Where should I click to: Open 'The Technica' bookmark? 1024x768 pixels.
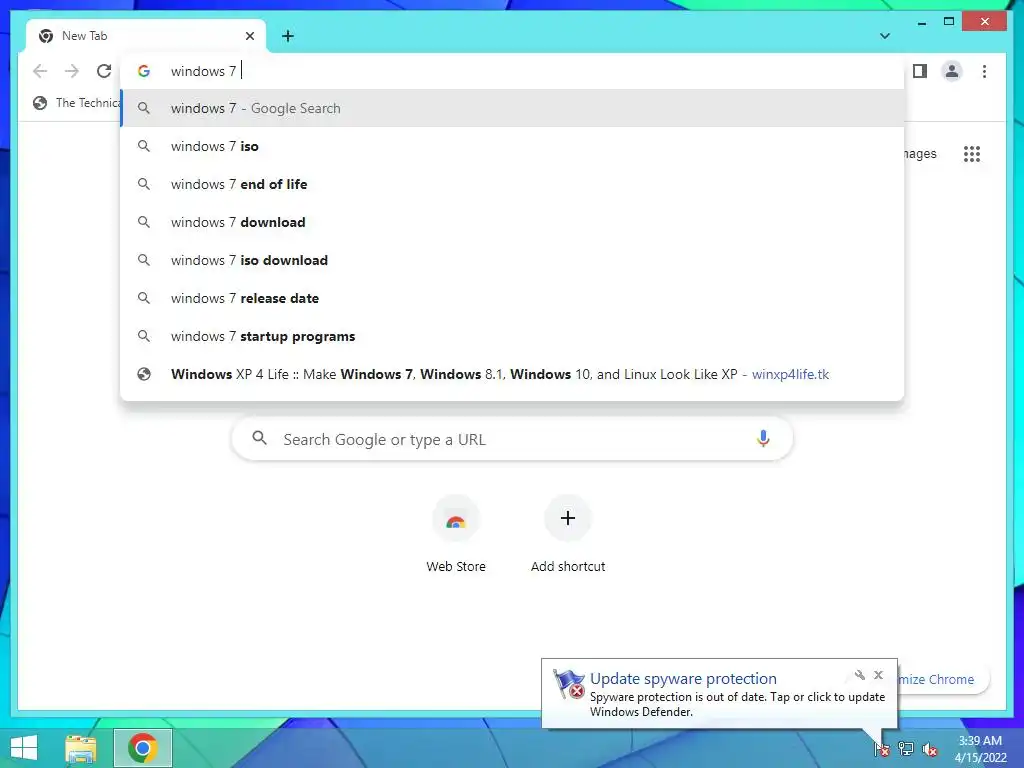click(x=77, y=103)
